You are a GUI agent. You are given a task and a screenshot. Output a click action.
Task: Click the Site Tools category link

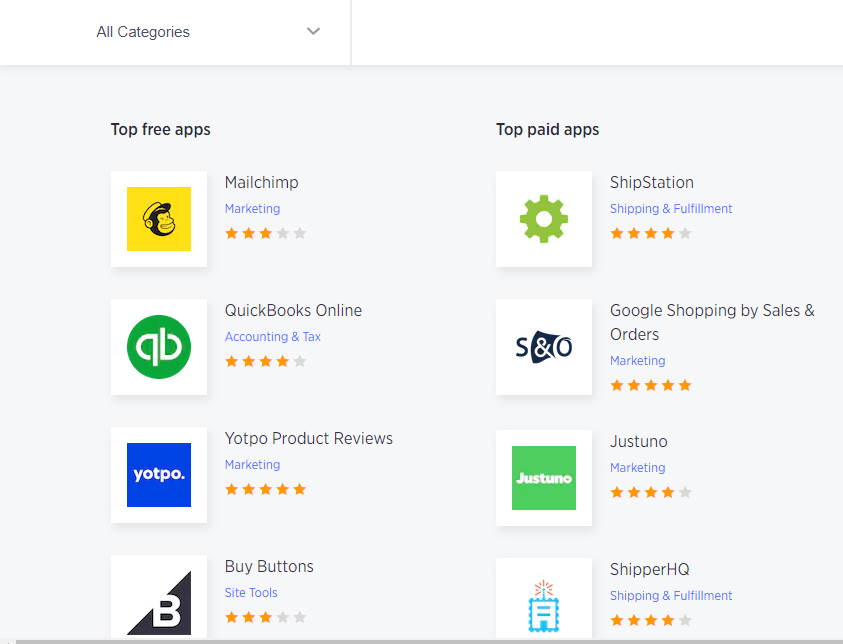click(251, 592)
